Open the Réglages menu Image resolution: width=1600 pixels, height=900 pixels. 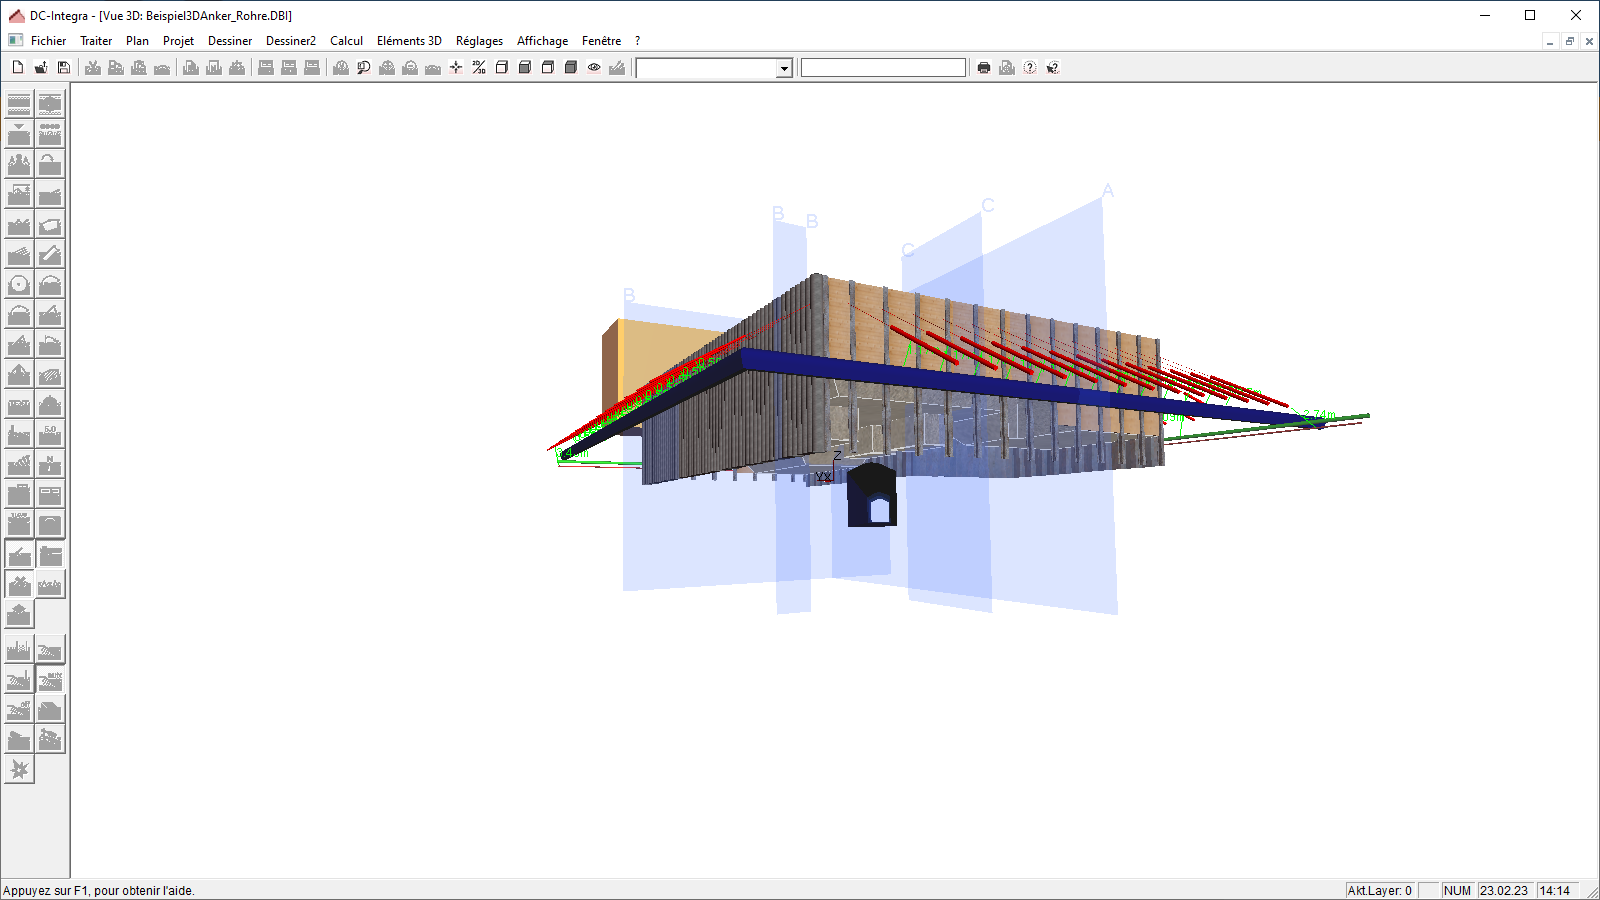coord(479,41)
